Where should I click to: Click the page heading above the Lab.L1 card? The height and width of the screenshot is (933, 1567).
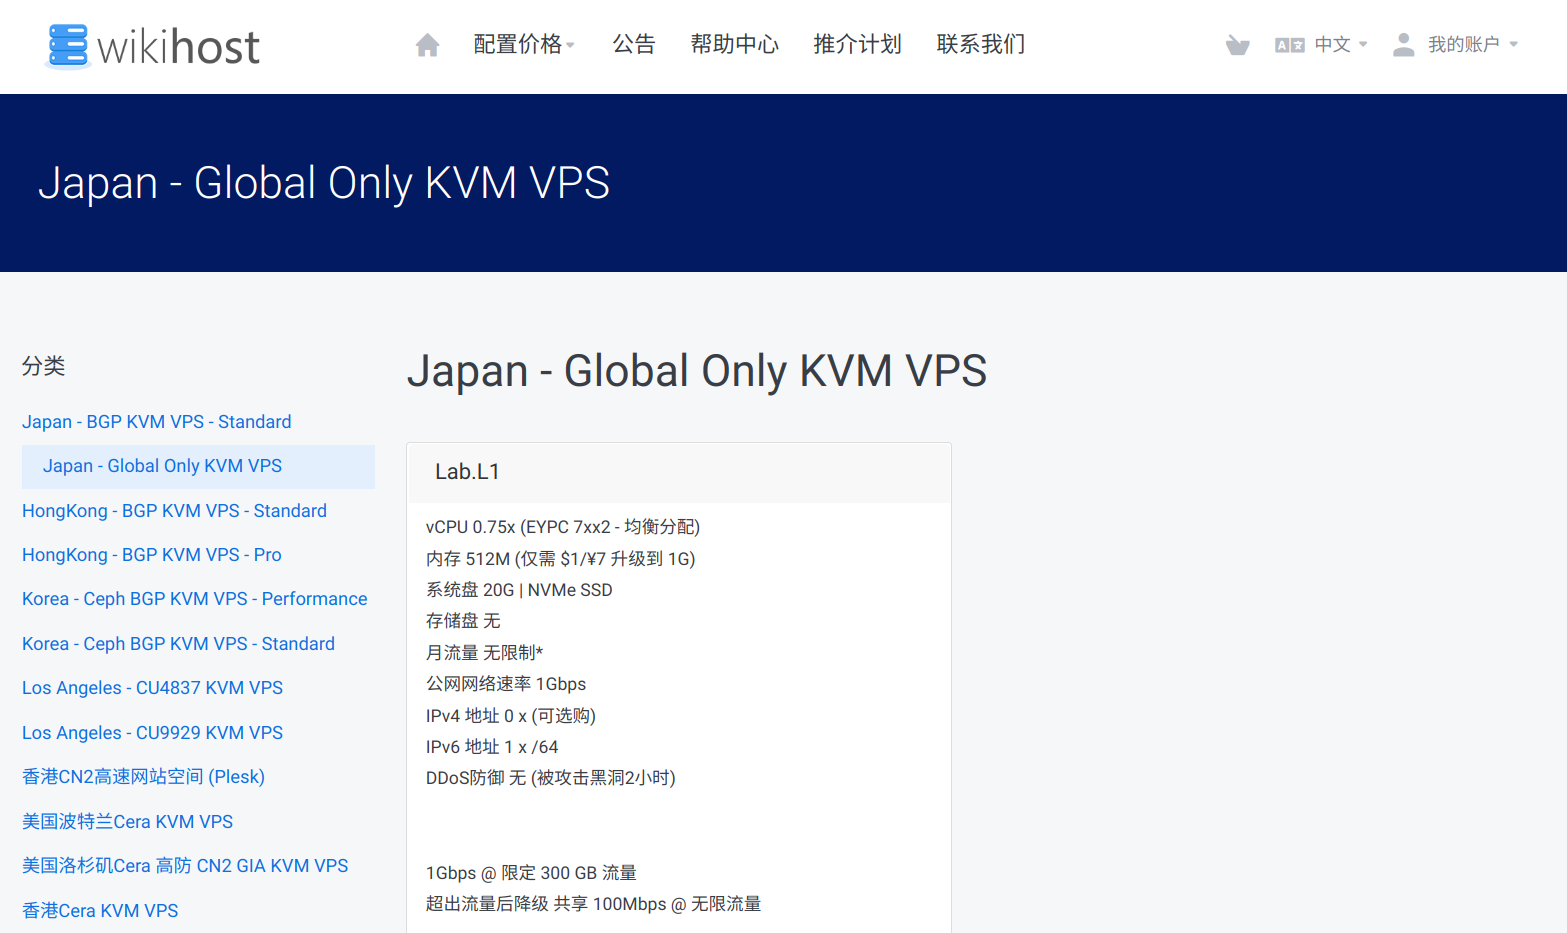click(697, 371)
